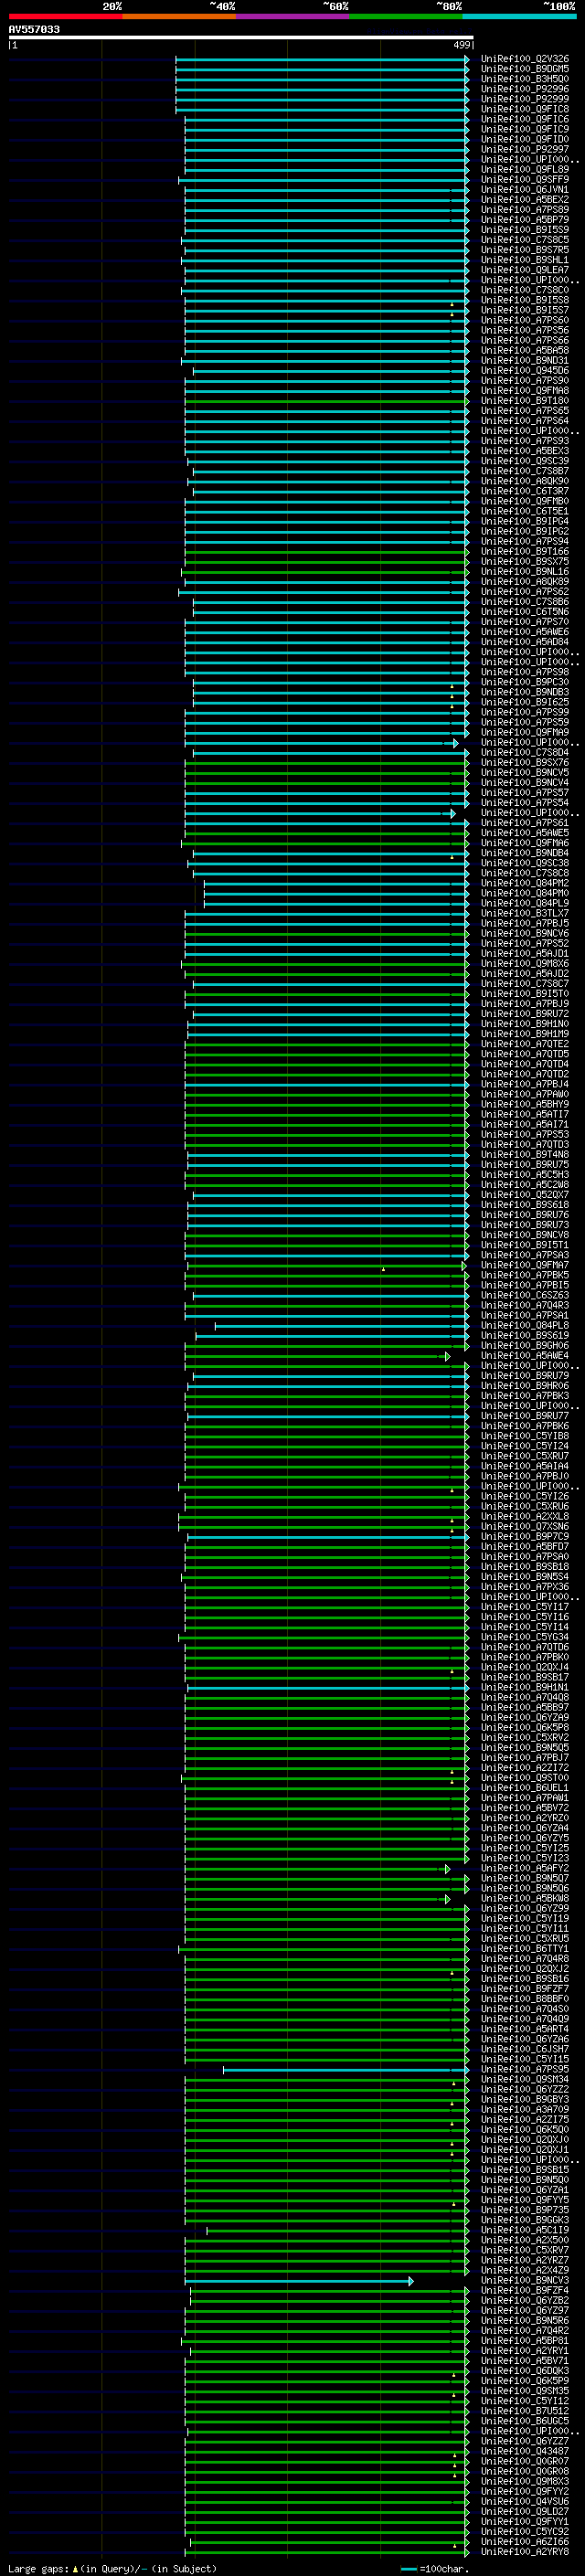Click the query name AV557033

pyautogui.click(x=34, y=29)
